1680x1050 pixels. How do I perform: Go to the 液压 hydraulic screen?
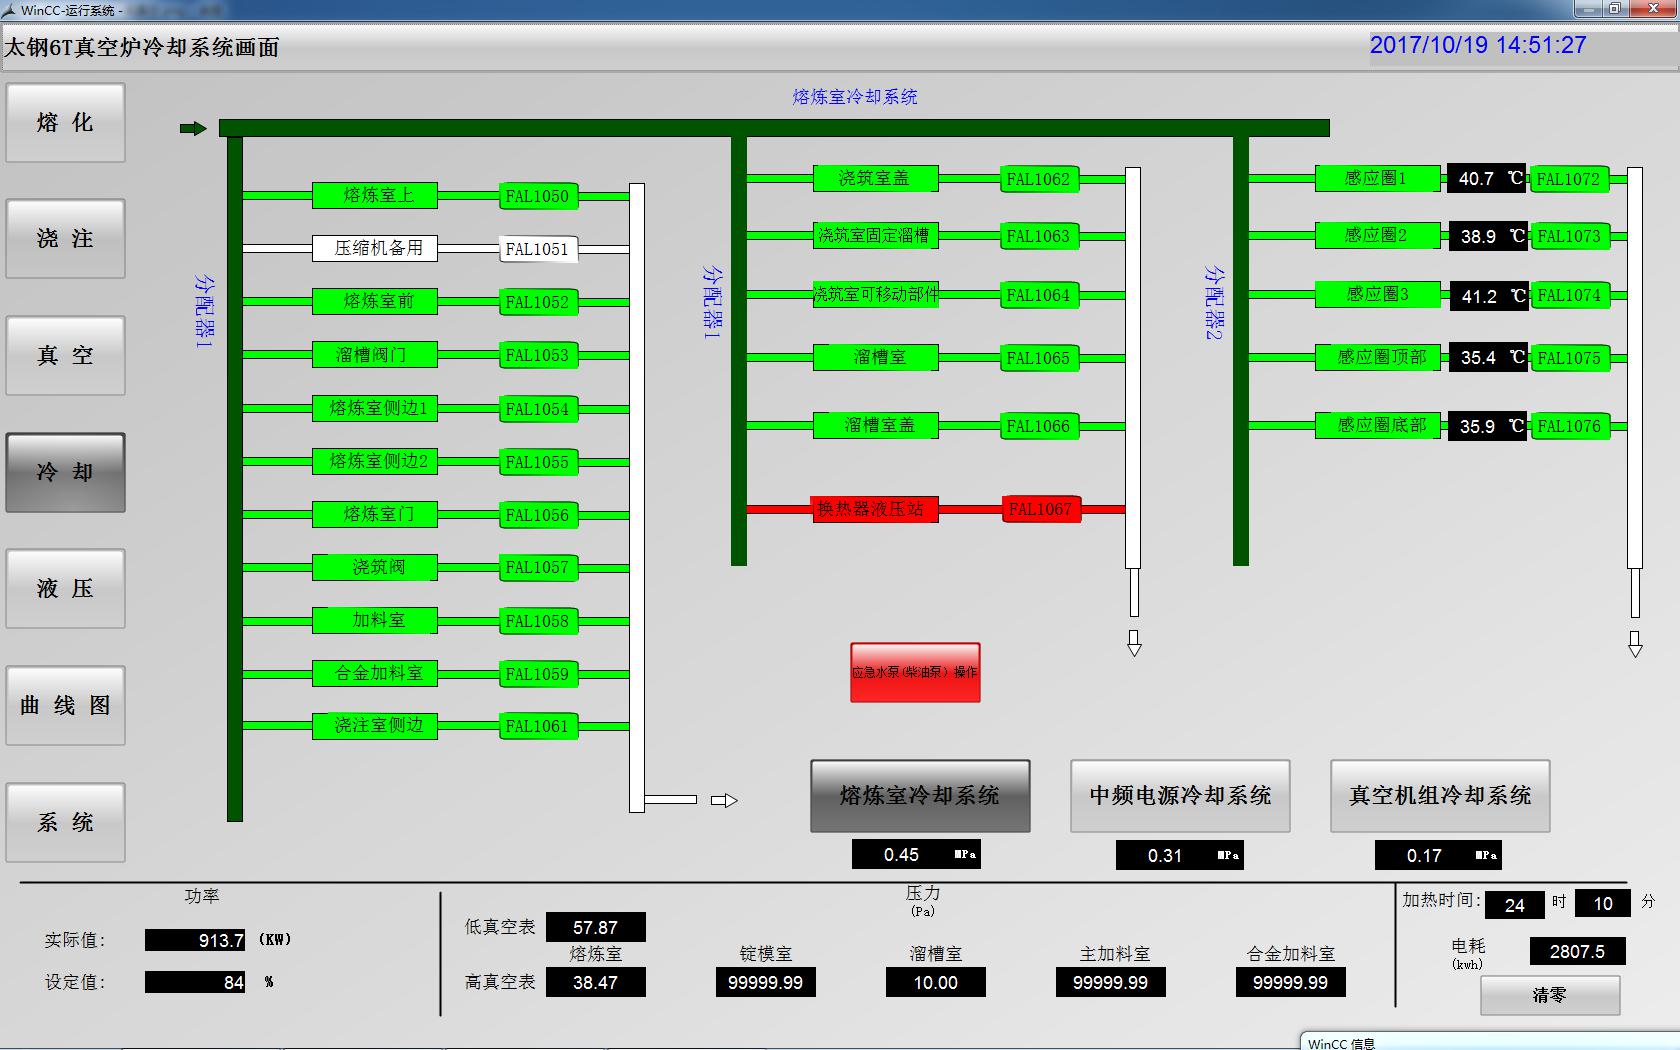point(66,589)
